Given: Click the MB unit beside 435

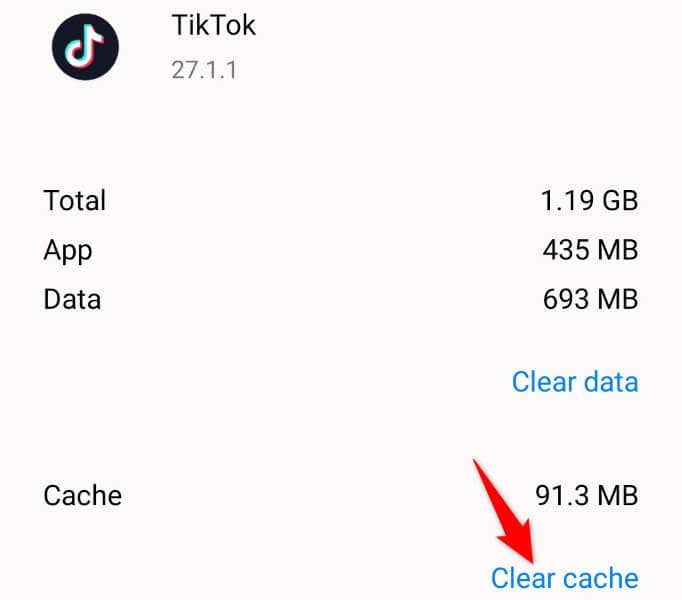Looking at the screenshot, I should [x=618, y=250].
